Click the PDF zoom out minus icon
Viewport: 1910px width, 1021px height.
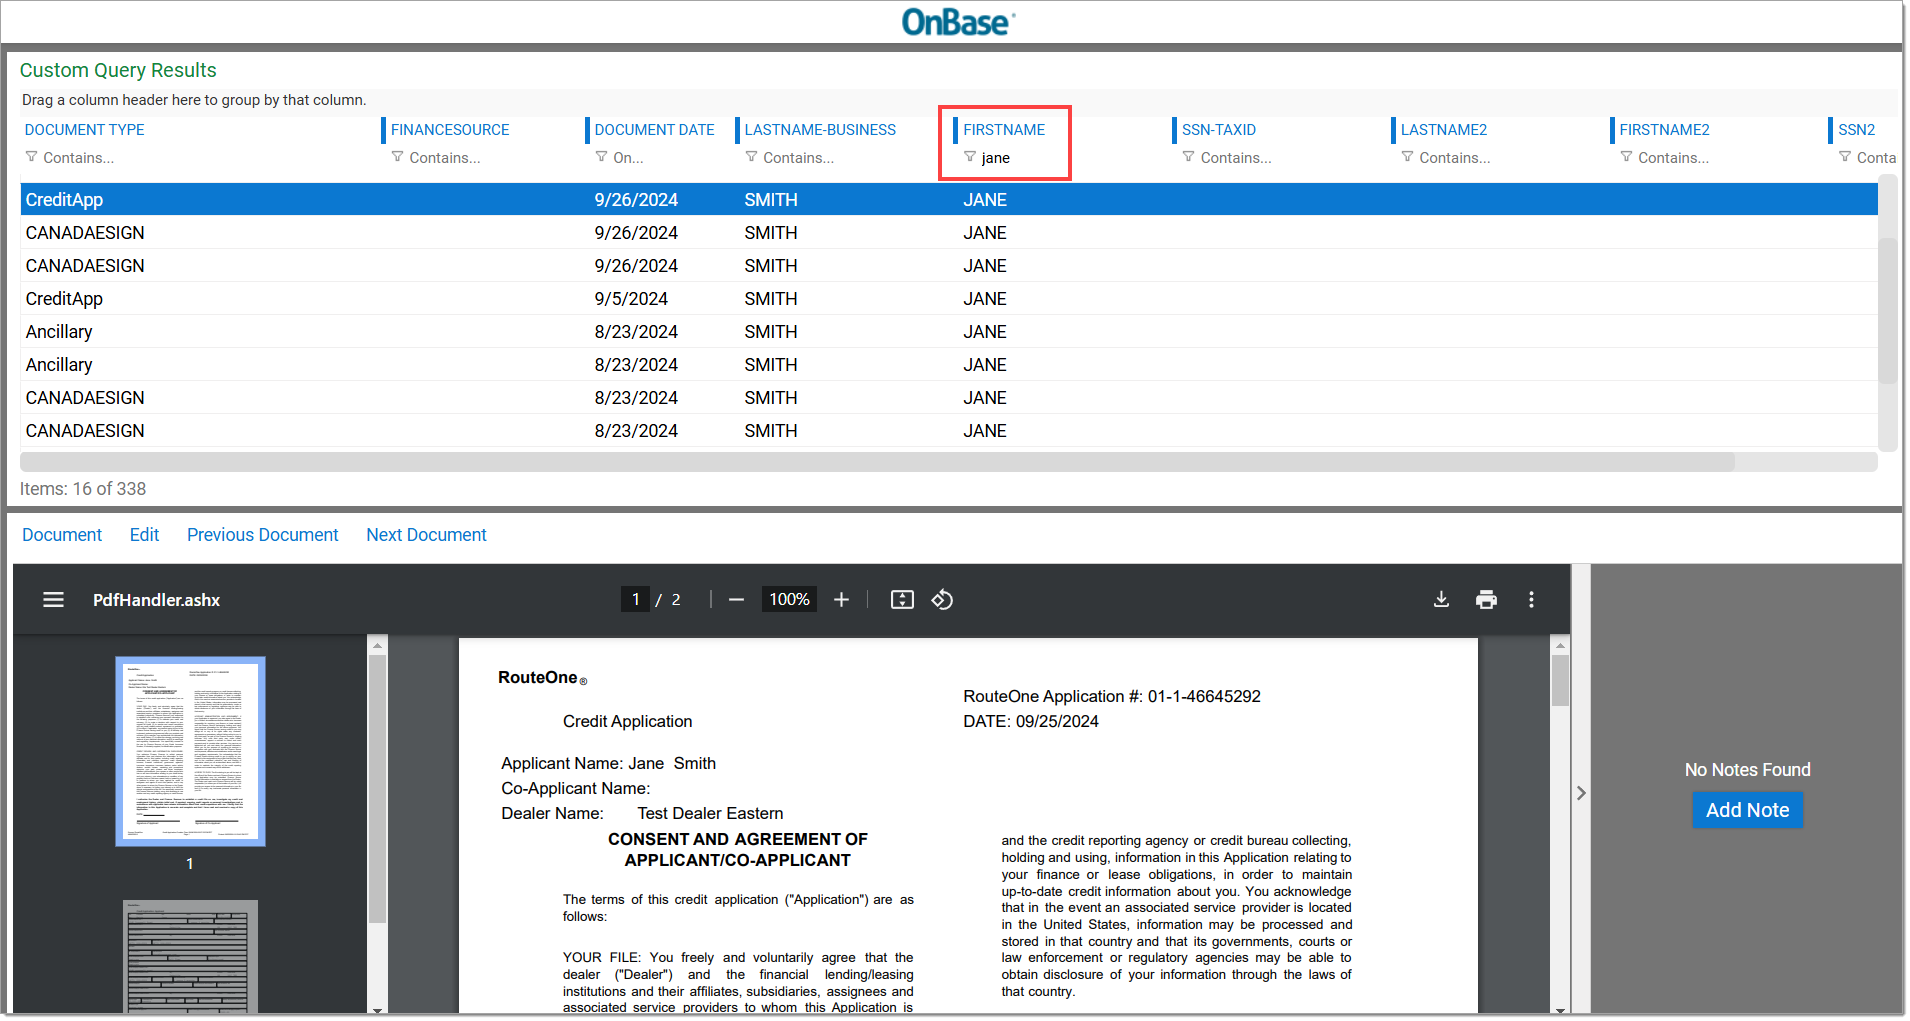737,600
